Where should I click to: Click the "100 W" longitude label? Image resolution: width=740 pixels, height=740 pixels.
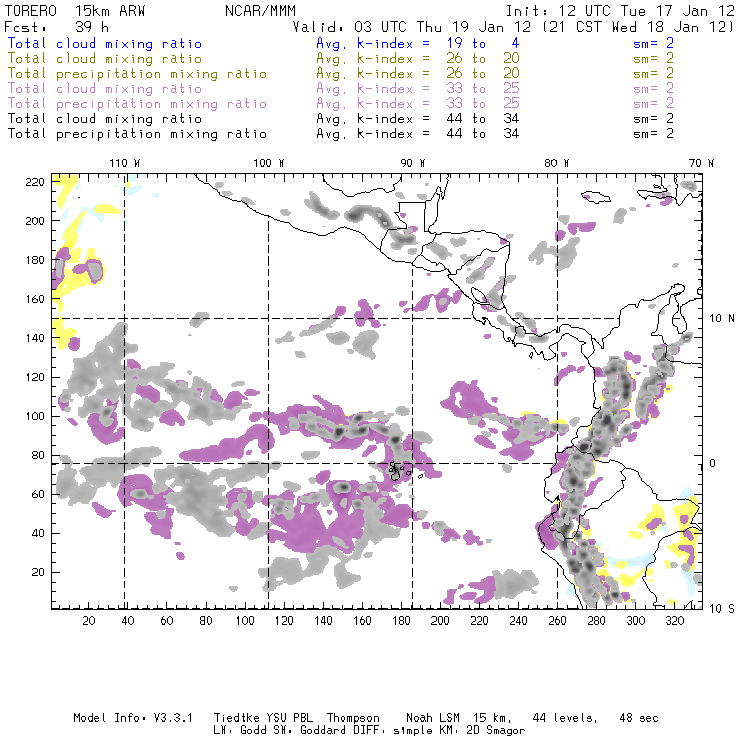(269, 163)
